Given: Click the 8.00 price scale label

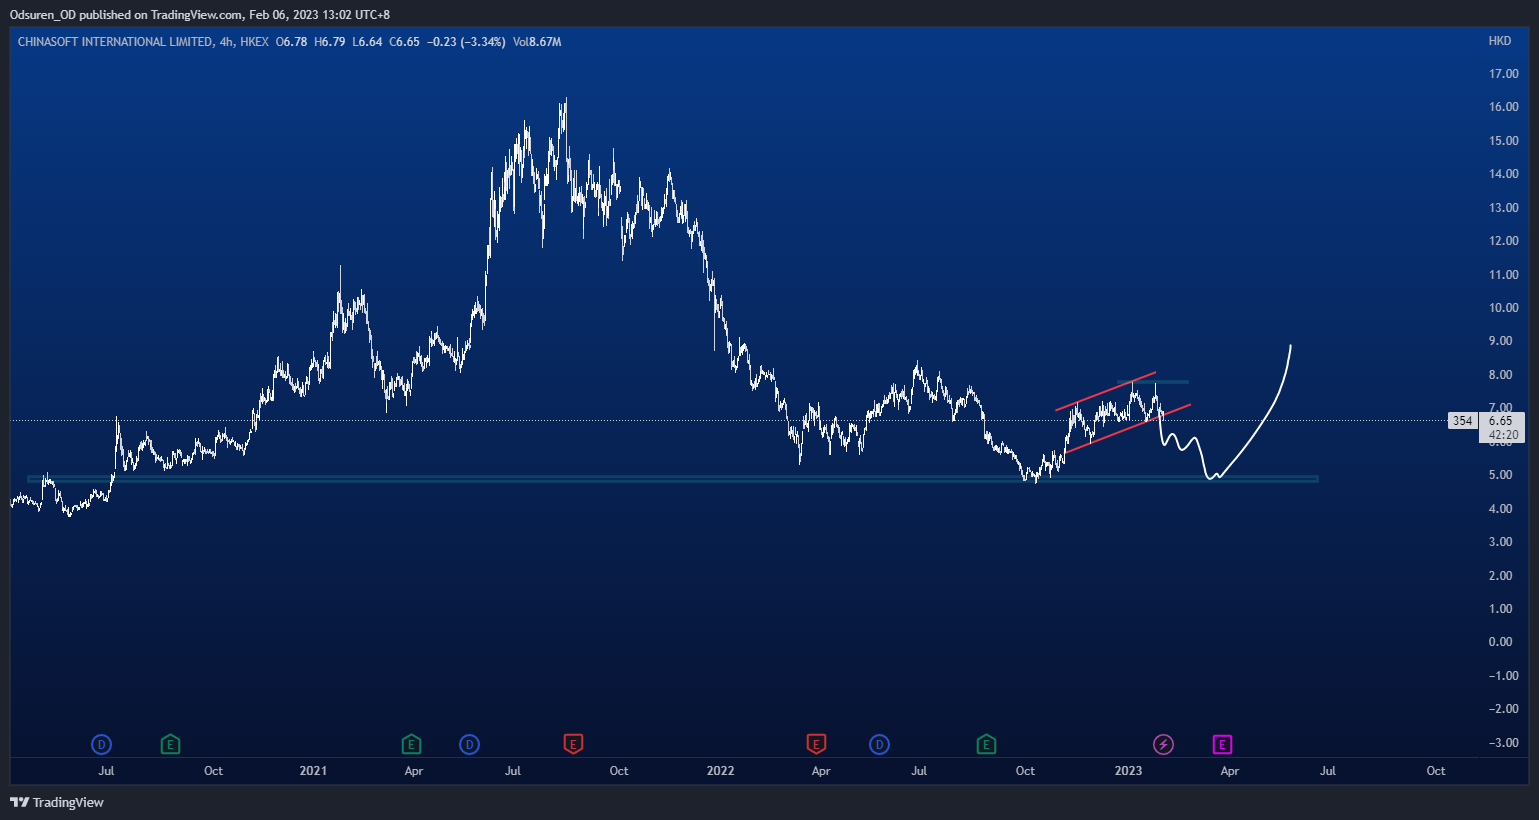Looking at the screenshot, I should tap(1500, 375).
